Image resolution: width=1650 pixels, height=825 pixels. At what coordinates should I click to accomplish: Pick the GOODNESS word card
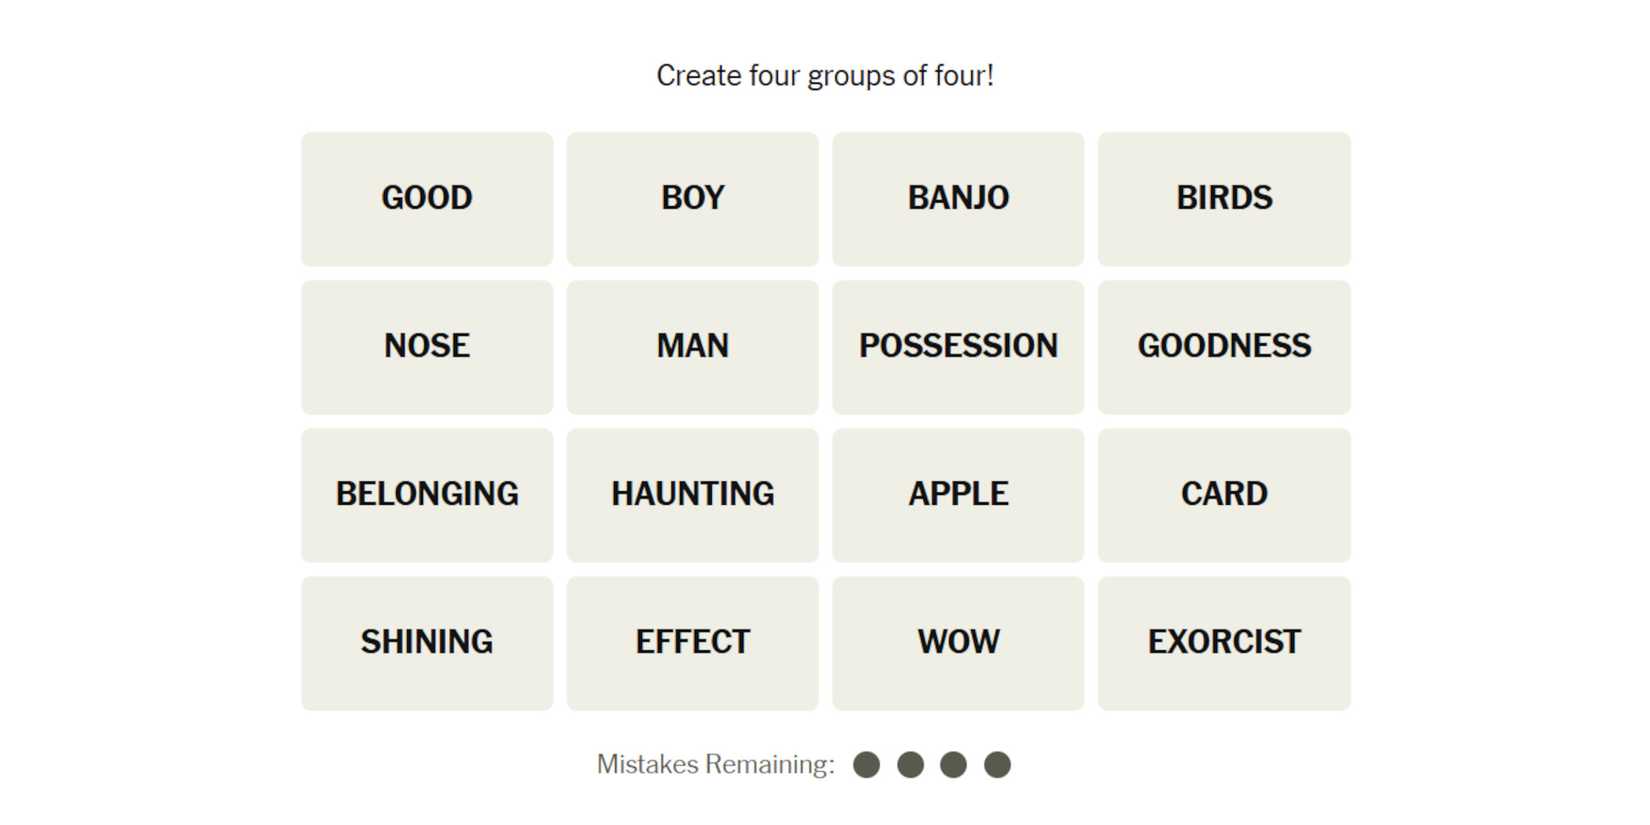point(1224,346)
